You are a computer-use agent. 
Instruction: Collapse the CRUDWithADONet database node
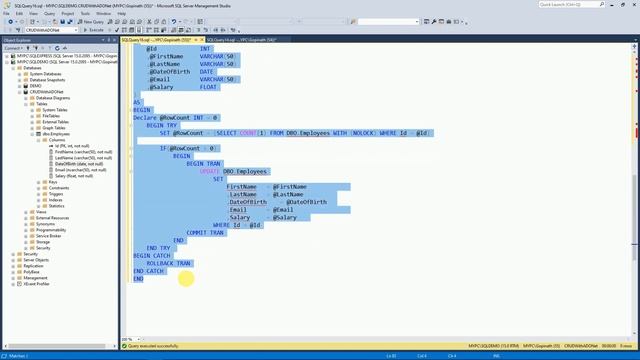point(19,92)
